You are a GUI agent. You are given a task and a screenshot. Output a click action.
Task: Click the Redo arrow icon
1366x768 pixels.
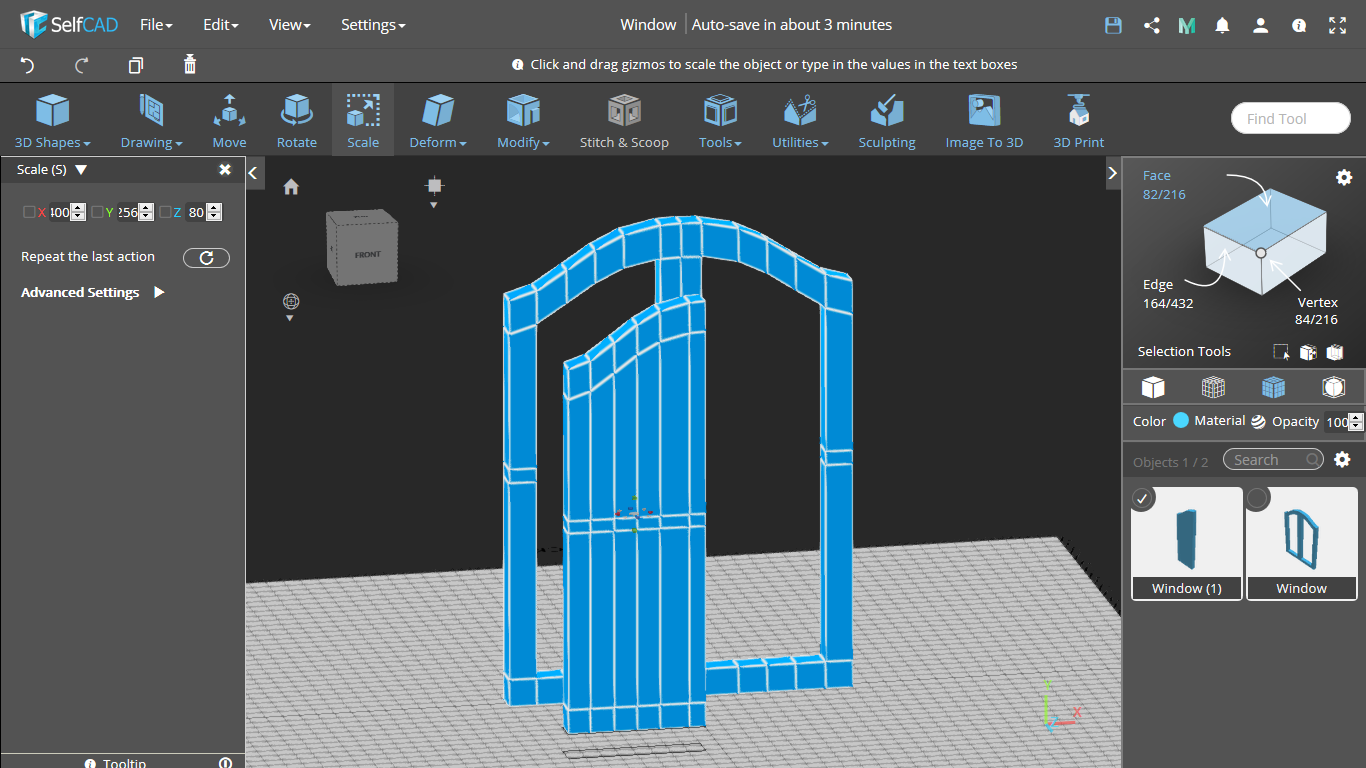[x=82, y=65]
